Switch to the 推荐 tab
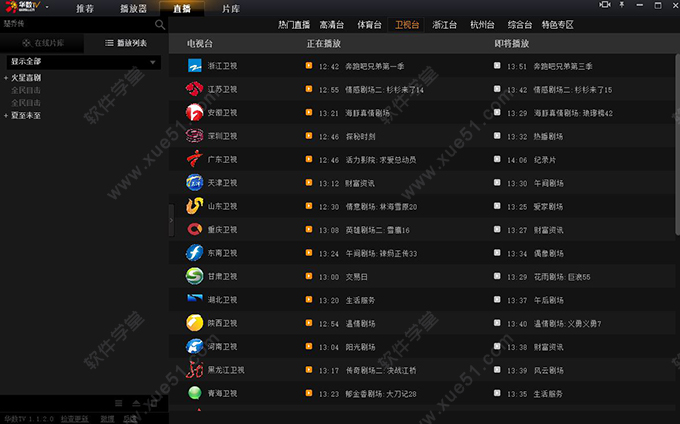This screenshot has height=424, width=680. click(85, 9)
